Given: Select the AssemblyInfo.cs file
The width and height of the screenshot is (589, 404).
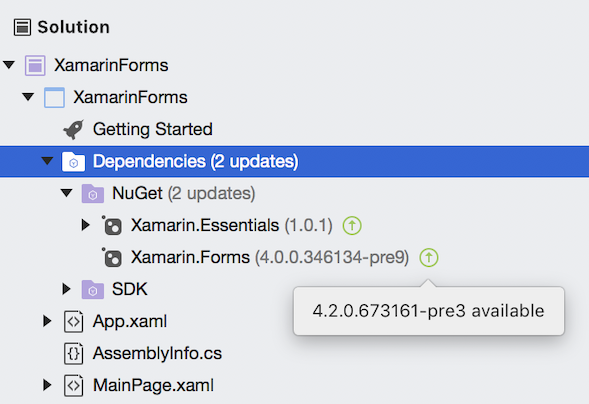Looking at the screenshot, I should pos(157,354).
